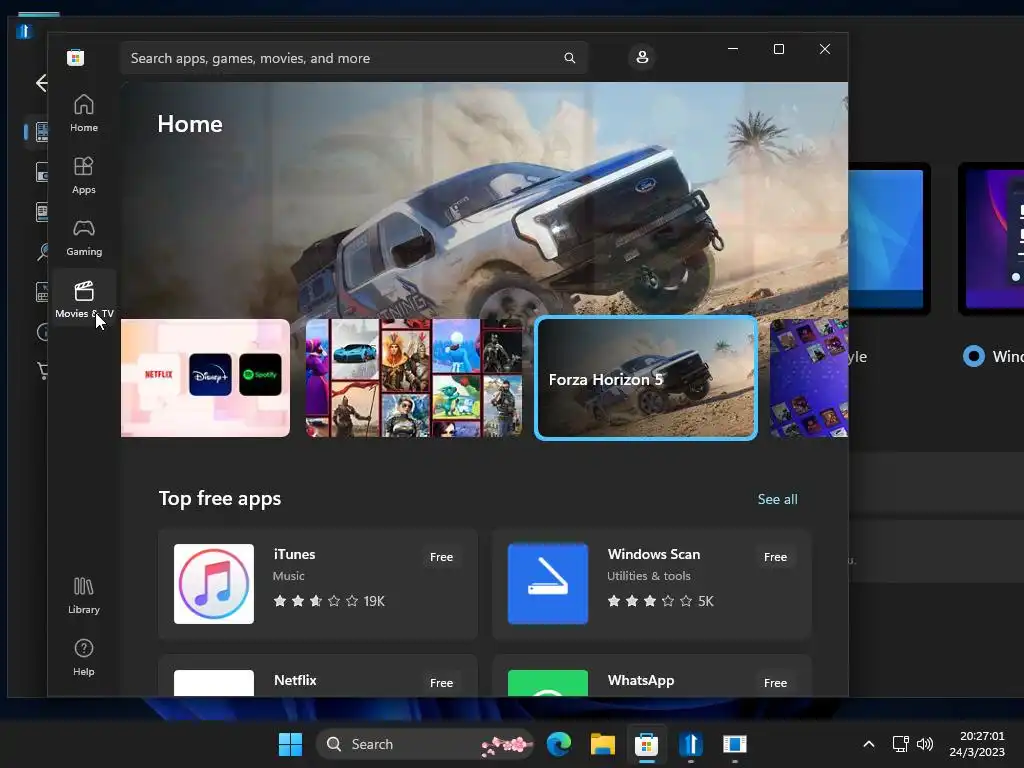Open the purple apps collage promo card
1024x768 pixels.
[x=809, y=378]
